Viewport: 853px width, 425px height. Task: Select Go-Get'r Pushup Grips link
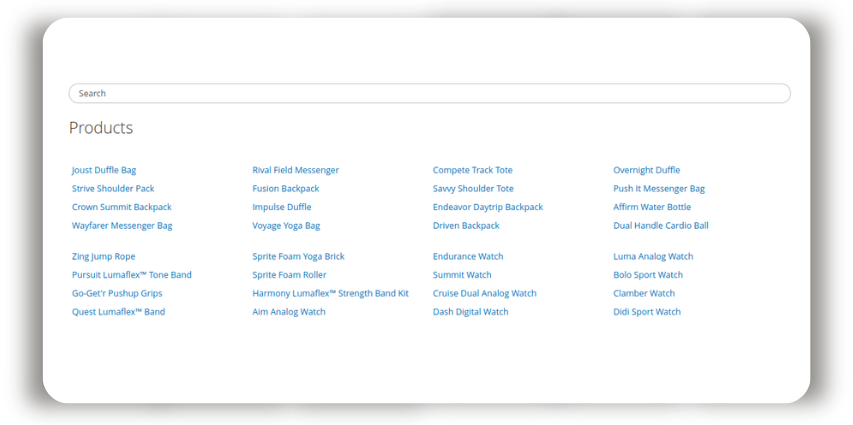pos(117,294)
